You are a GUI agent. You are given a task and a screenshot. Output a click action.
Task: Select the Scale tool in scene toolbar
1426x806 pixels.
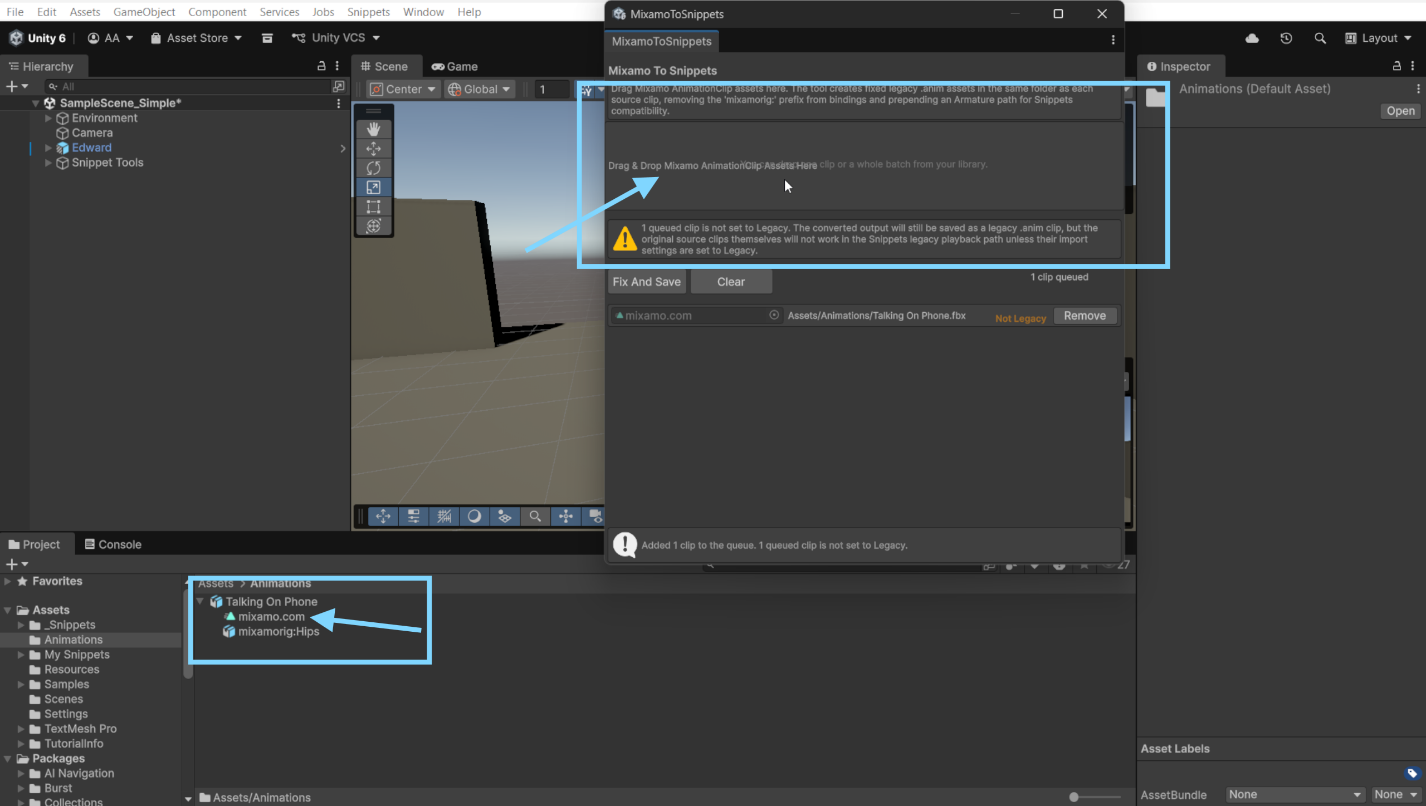373,187
